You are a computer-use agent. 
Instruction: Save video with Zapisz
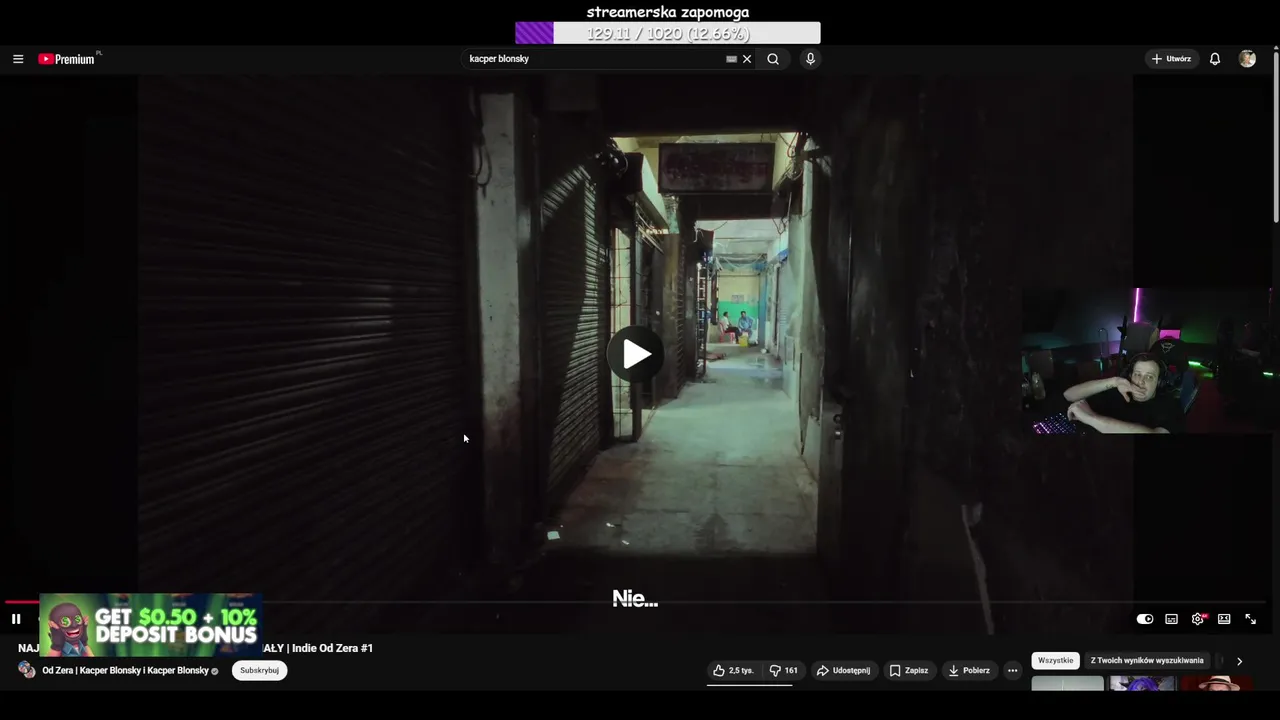[x=909, y=670]
